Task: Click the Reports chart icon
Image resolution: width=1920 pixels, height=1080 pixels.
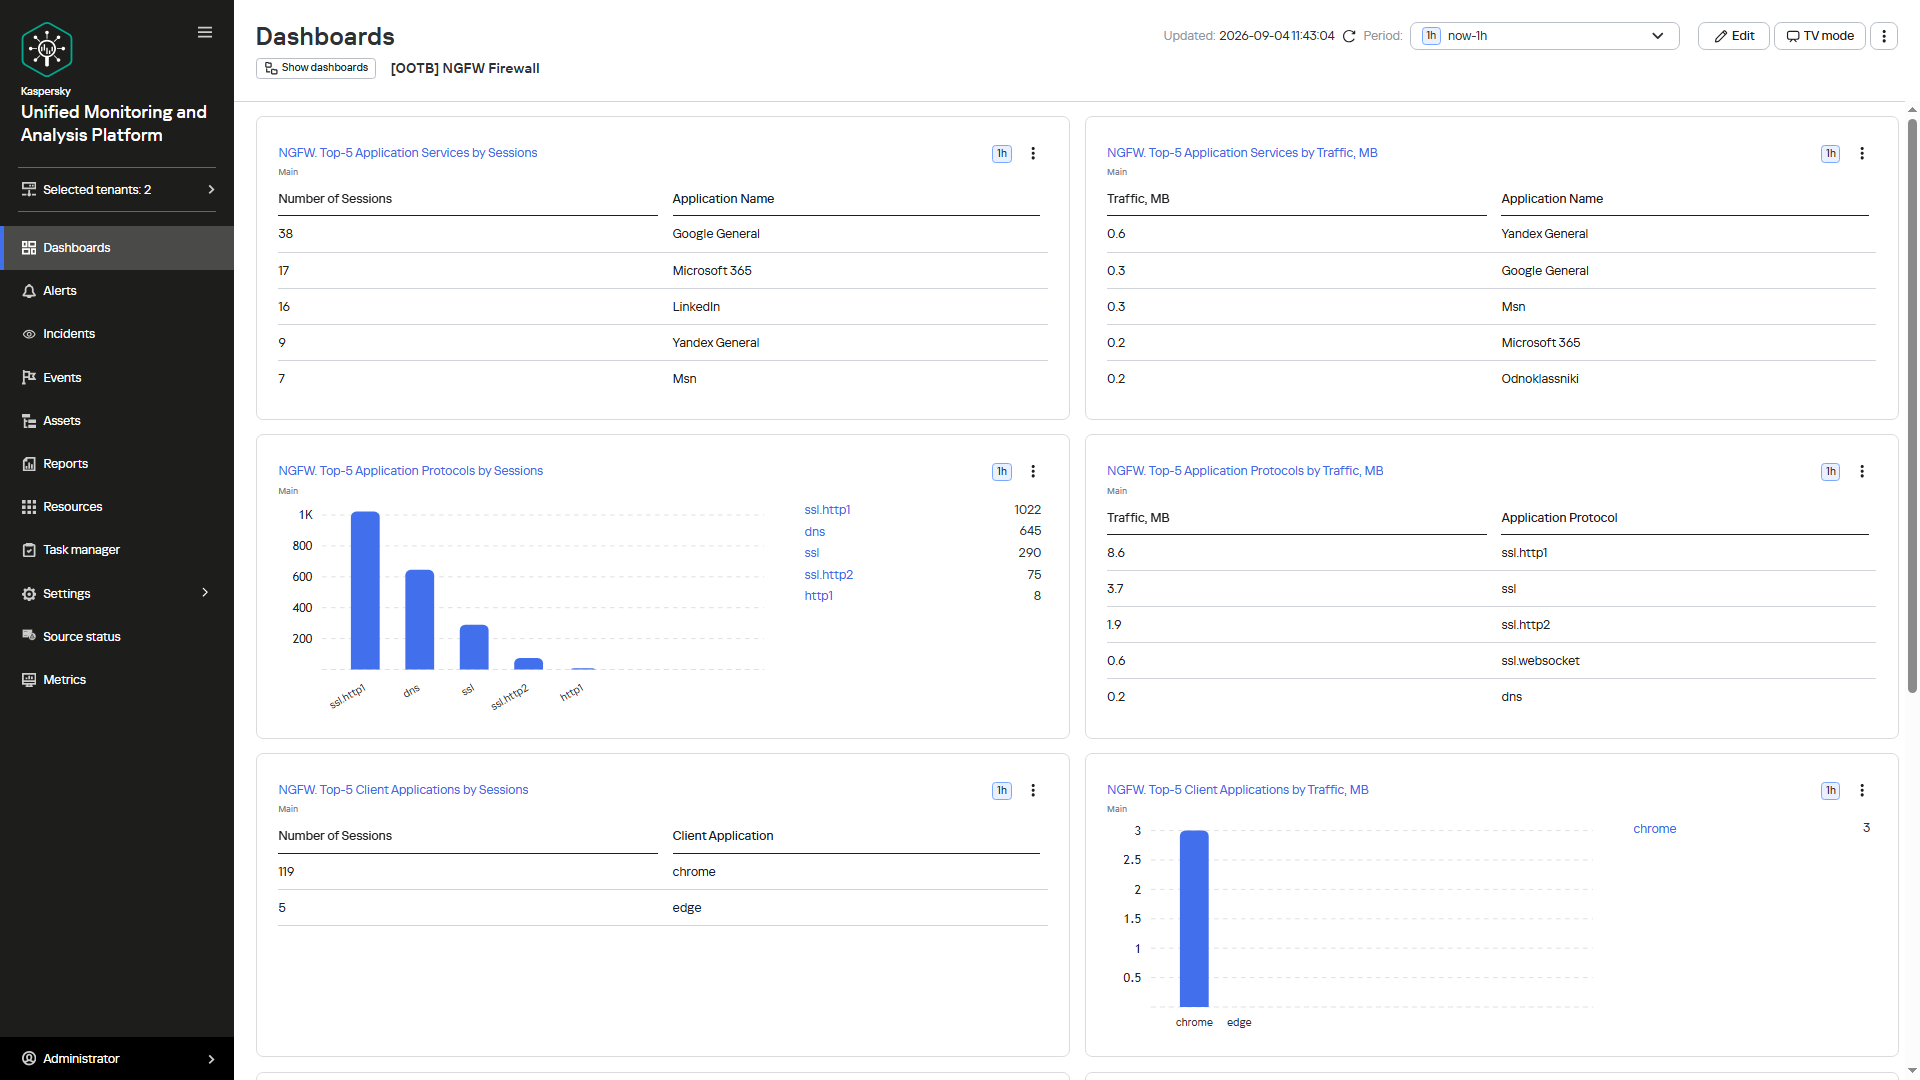Action: (x=29, y=464)
